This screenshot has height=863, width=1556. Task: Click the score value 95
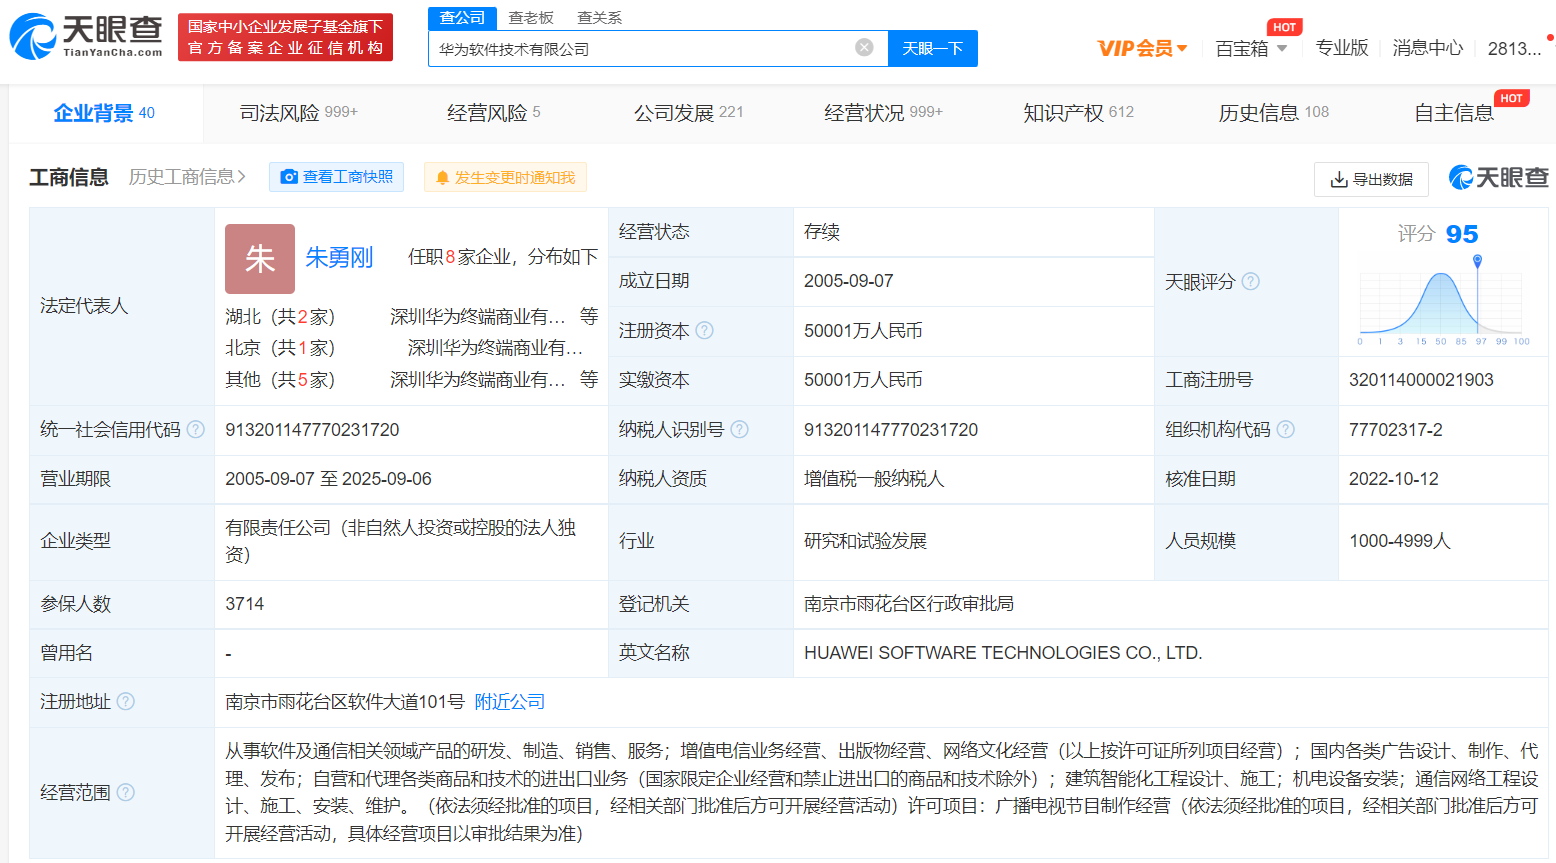pyautogui.click(x=1462, y=234)
